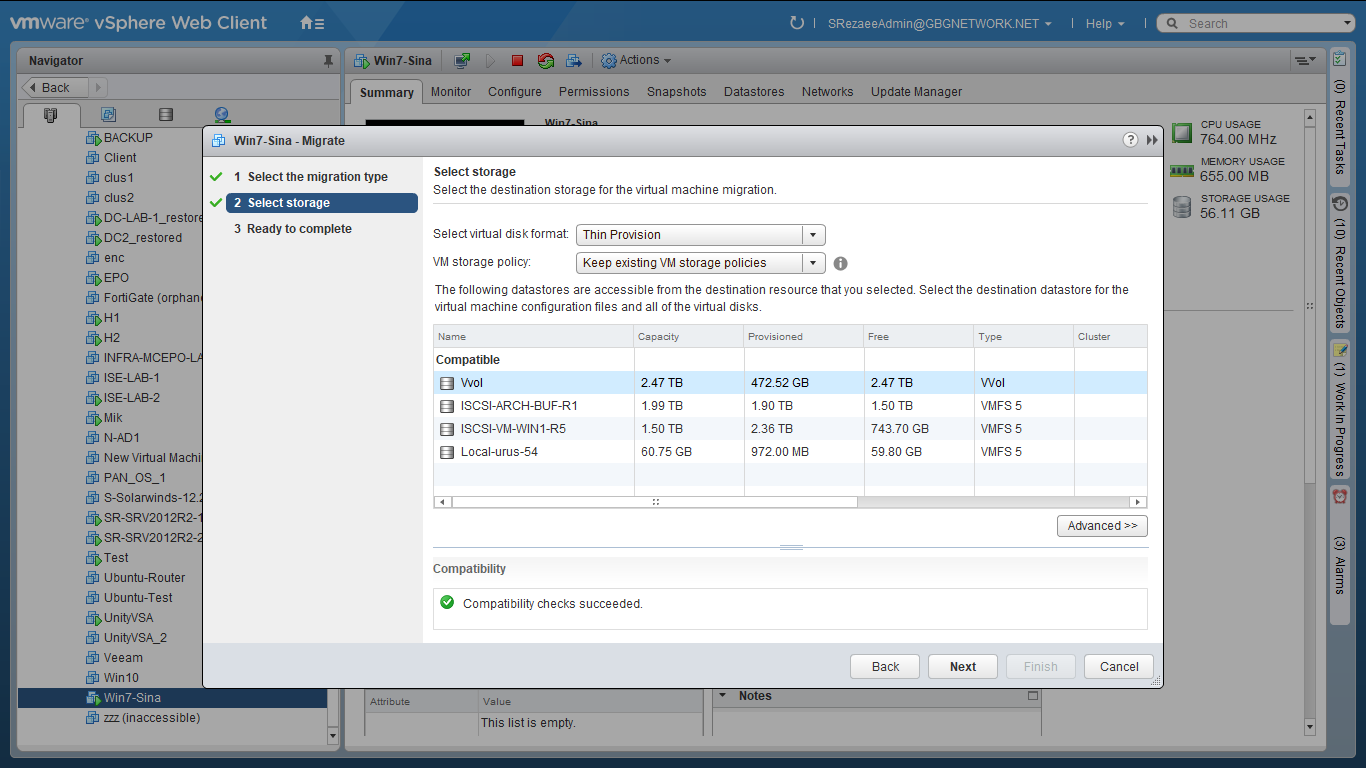Open the view options menu at top right
1366x768 pixels.
[1304, 61]
